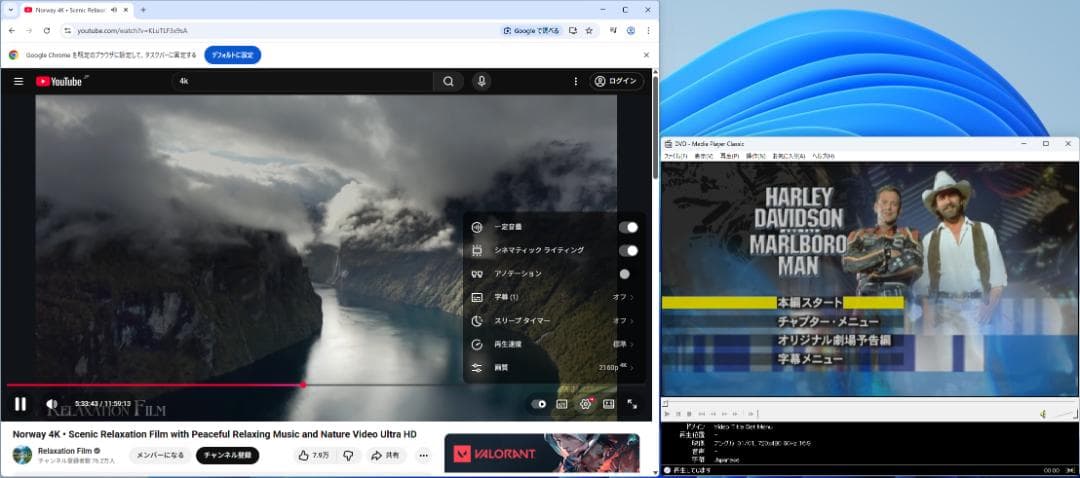Viewport: 1080px width, 478px height.
Task: Bookmark page with star icon
Action: click(589, 30)
